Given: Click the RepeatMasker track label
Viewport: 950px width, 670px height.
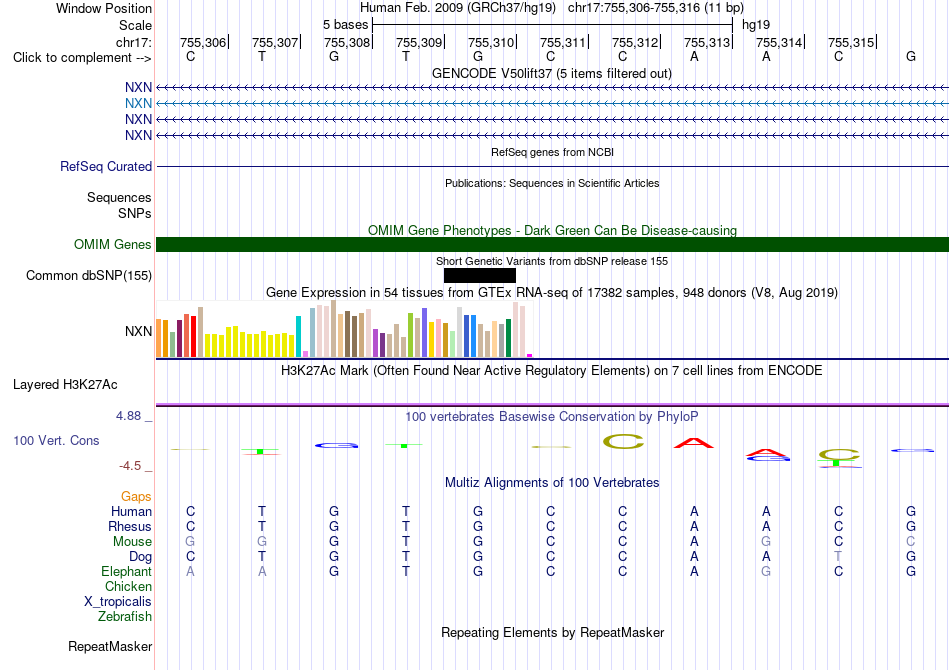Looking at the screenshot, I should [110, 647].
